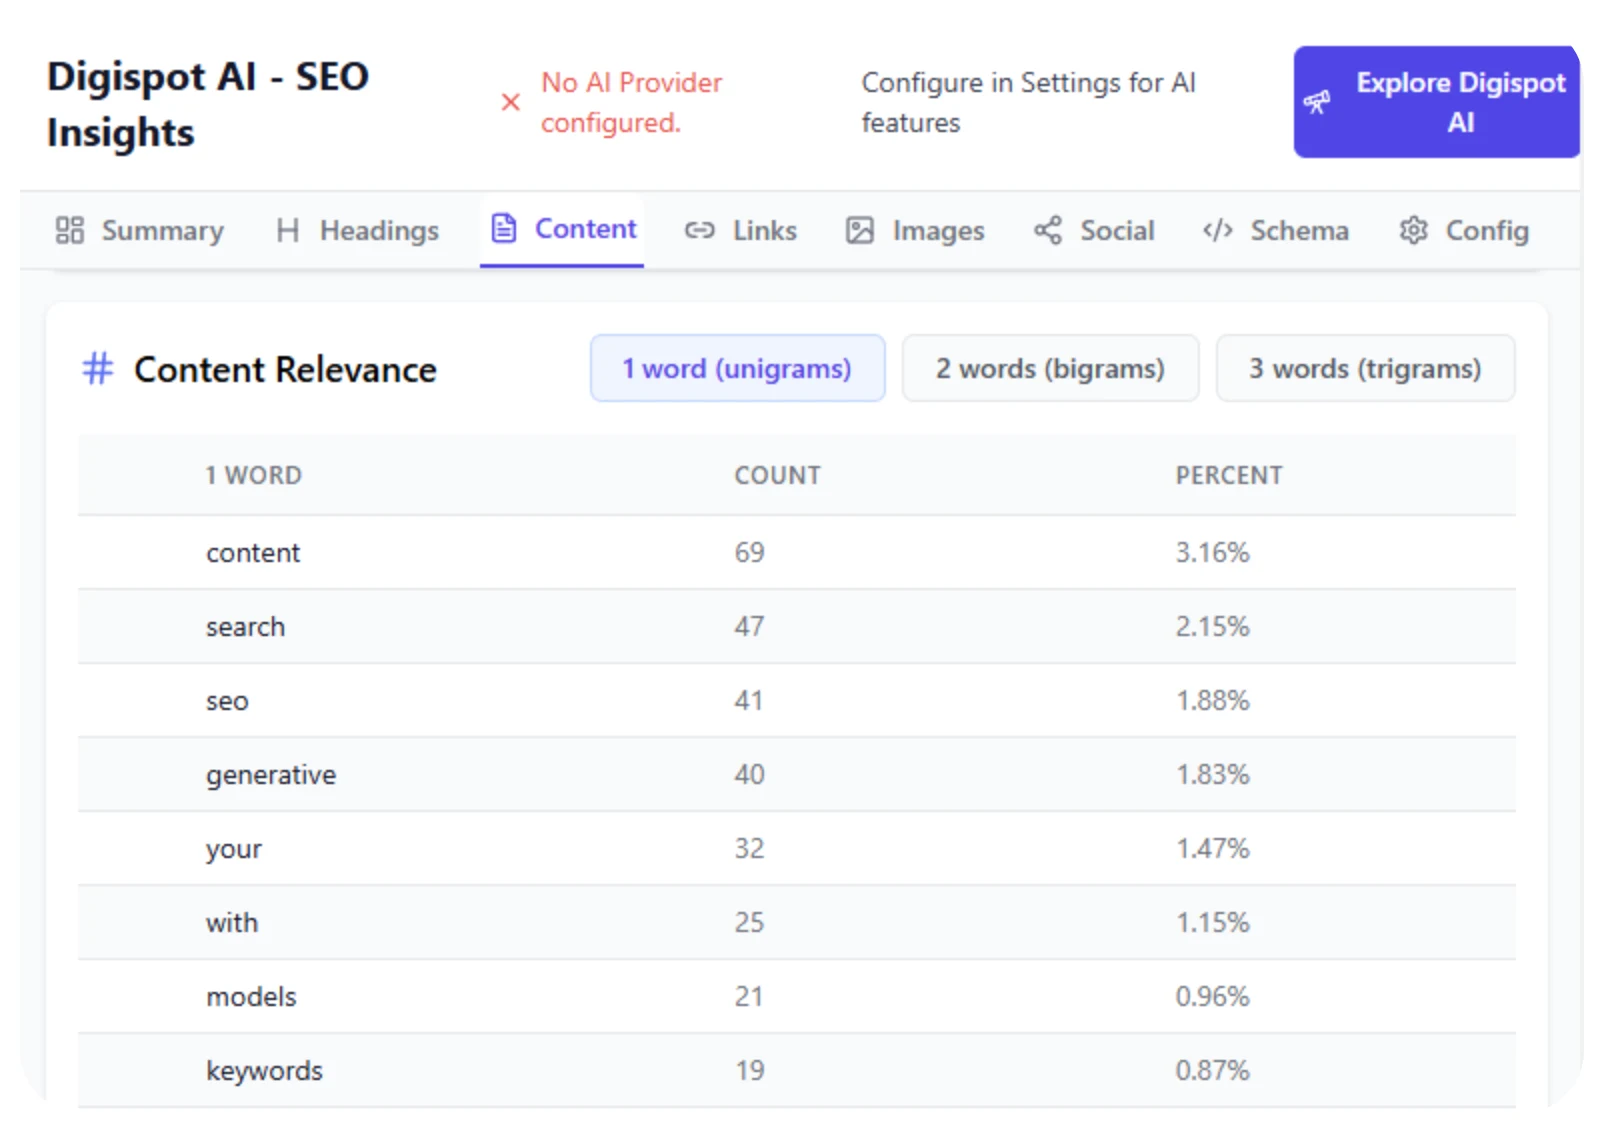Click the count value 19

[x=749, y=1071]
